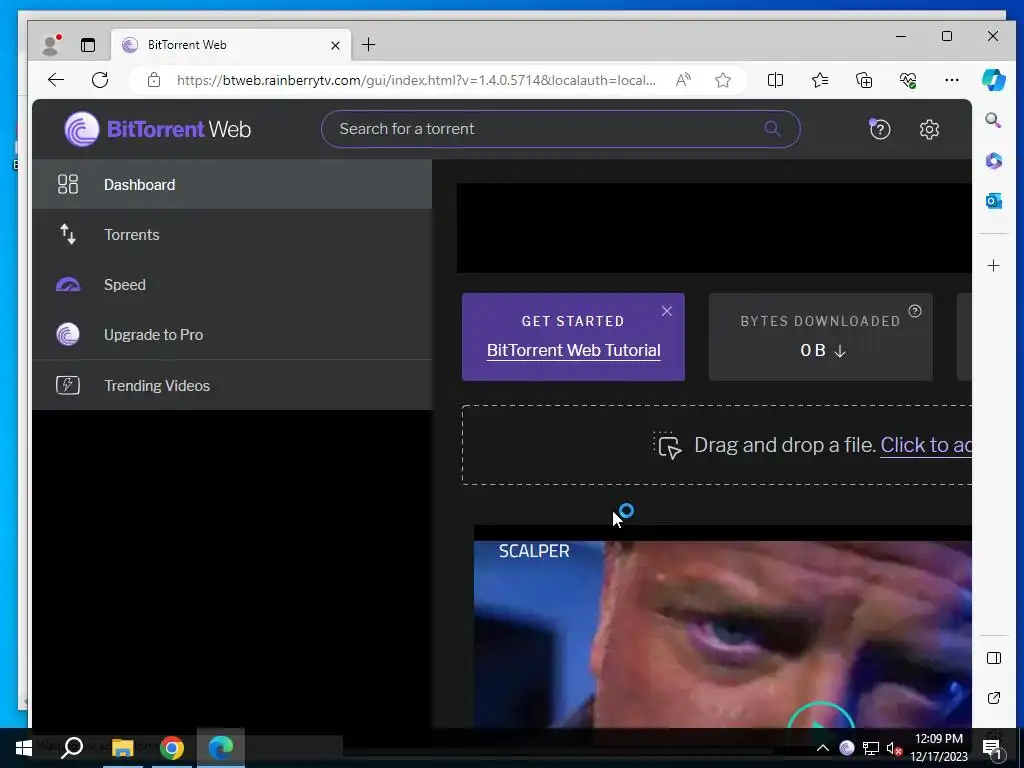
Task: Click the muted volume tray icon
Action: point(894,748)
